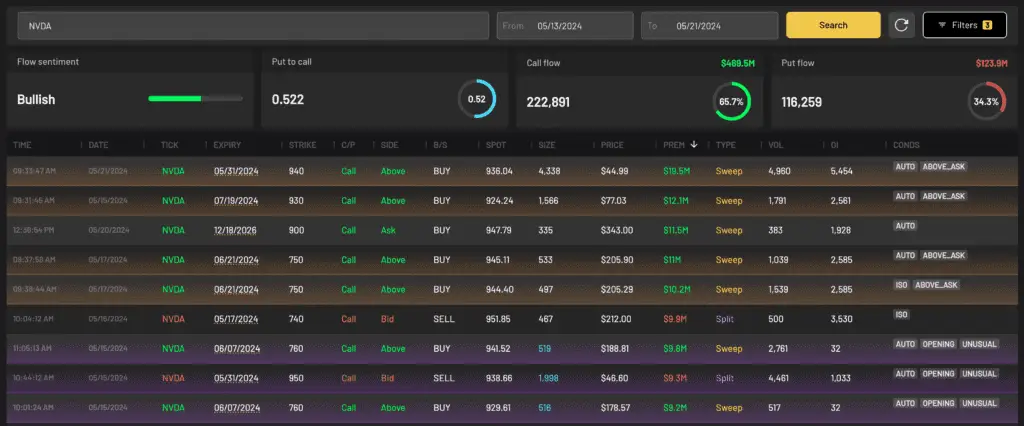Sort by the EXPIRY column header
Viewport: 1024px width, 426px height.
click(x=227, y=145)
